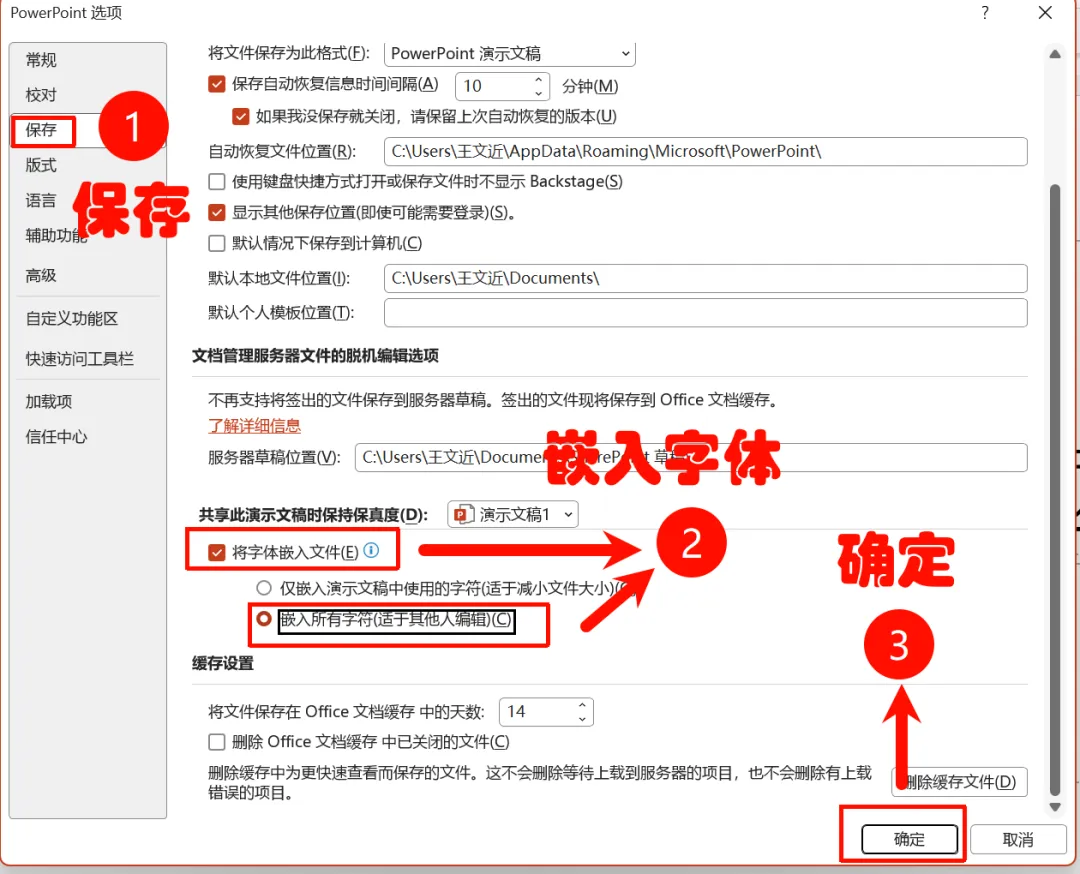Click the scrollbar up arrow
The height and width of the screenshot is (874, 1080).
coord(1055,54)
